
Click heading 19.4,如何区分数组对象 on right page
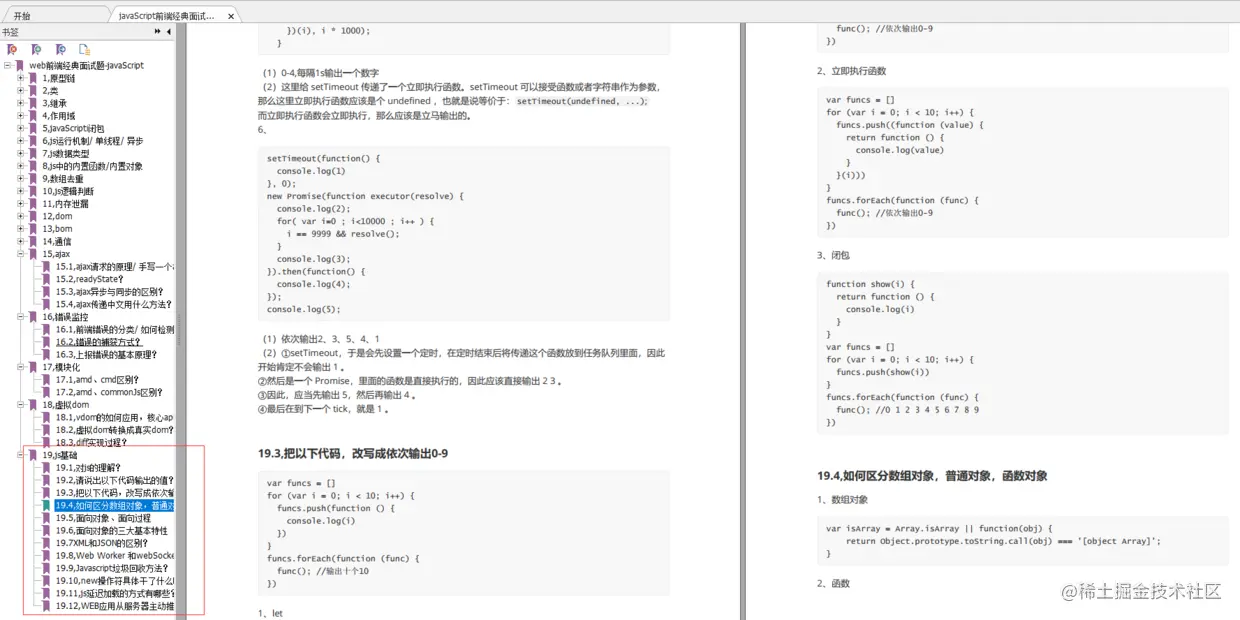click(x=932, y=476)
